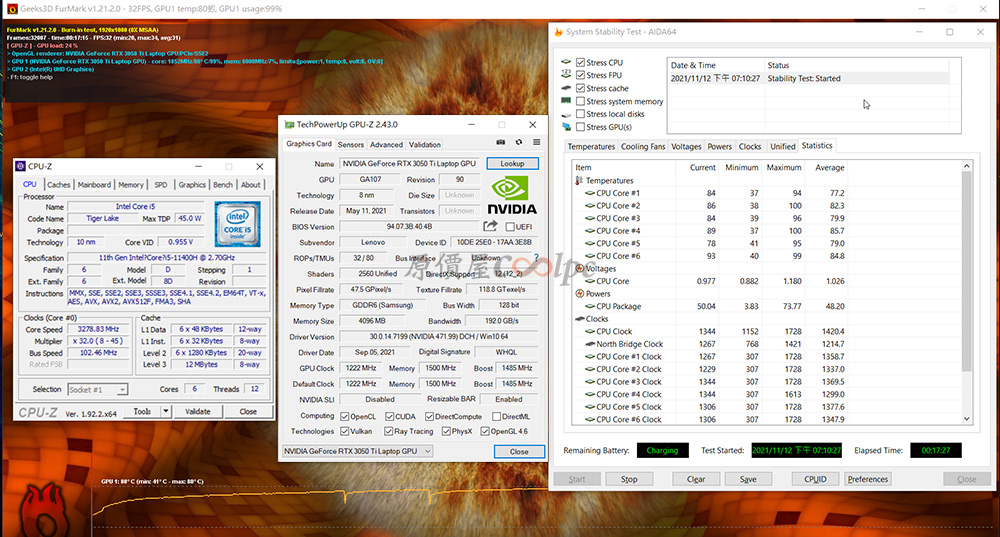
Task: Click the Stress cache icon in AIDA64
Action: click(566, 88)
